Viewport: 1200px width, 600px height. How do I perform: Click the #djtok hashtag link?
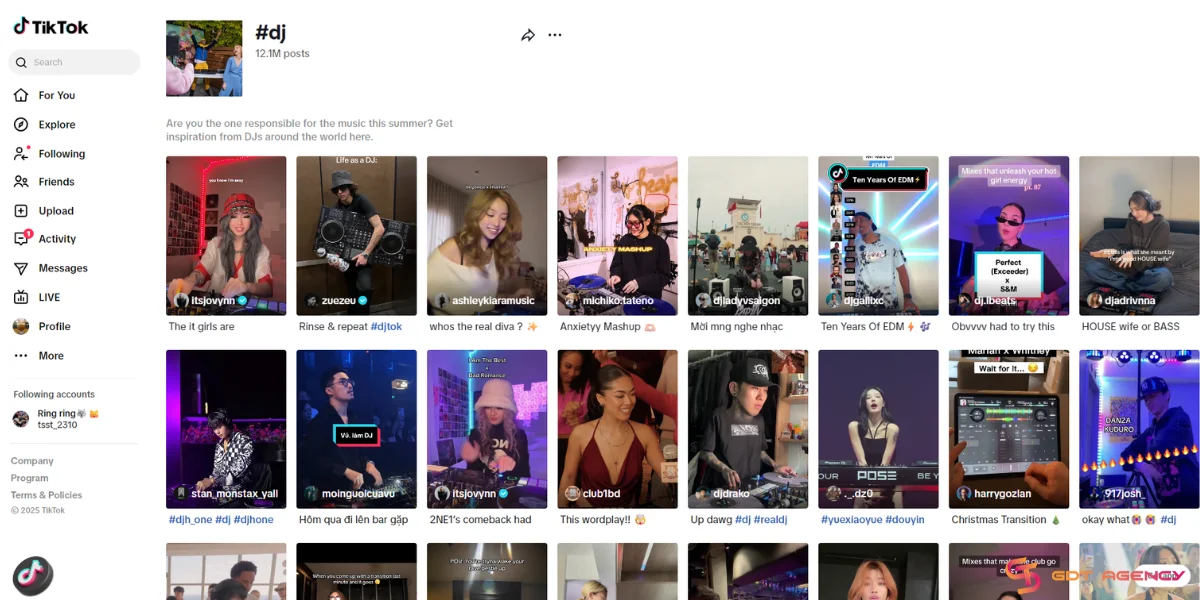(386, 327)
